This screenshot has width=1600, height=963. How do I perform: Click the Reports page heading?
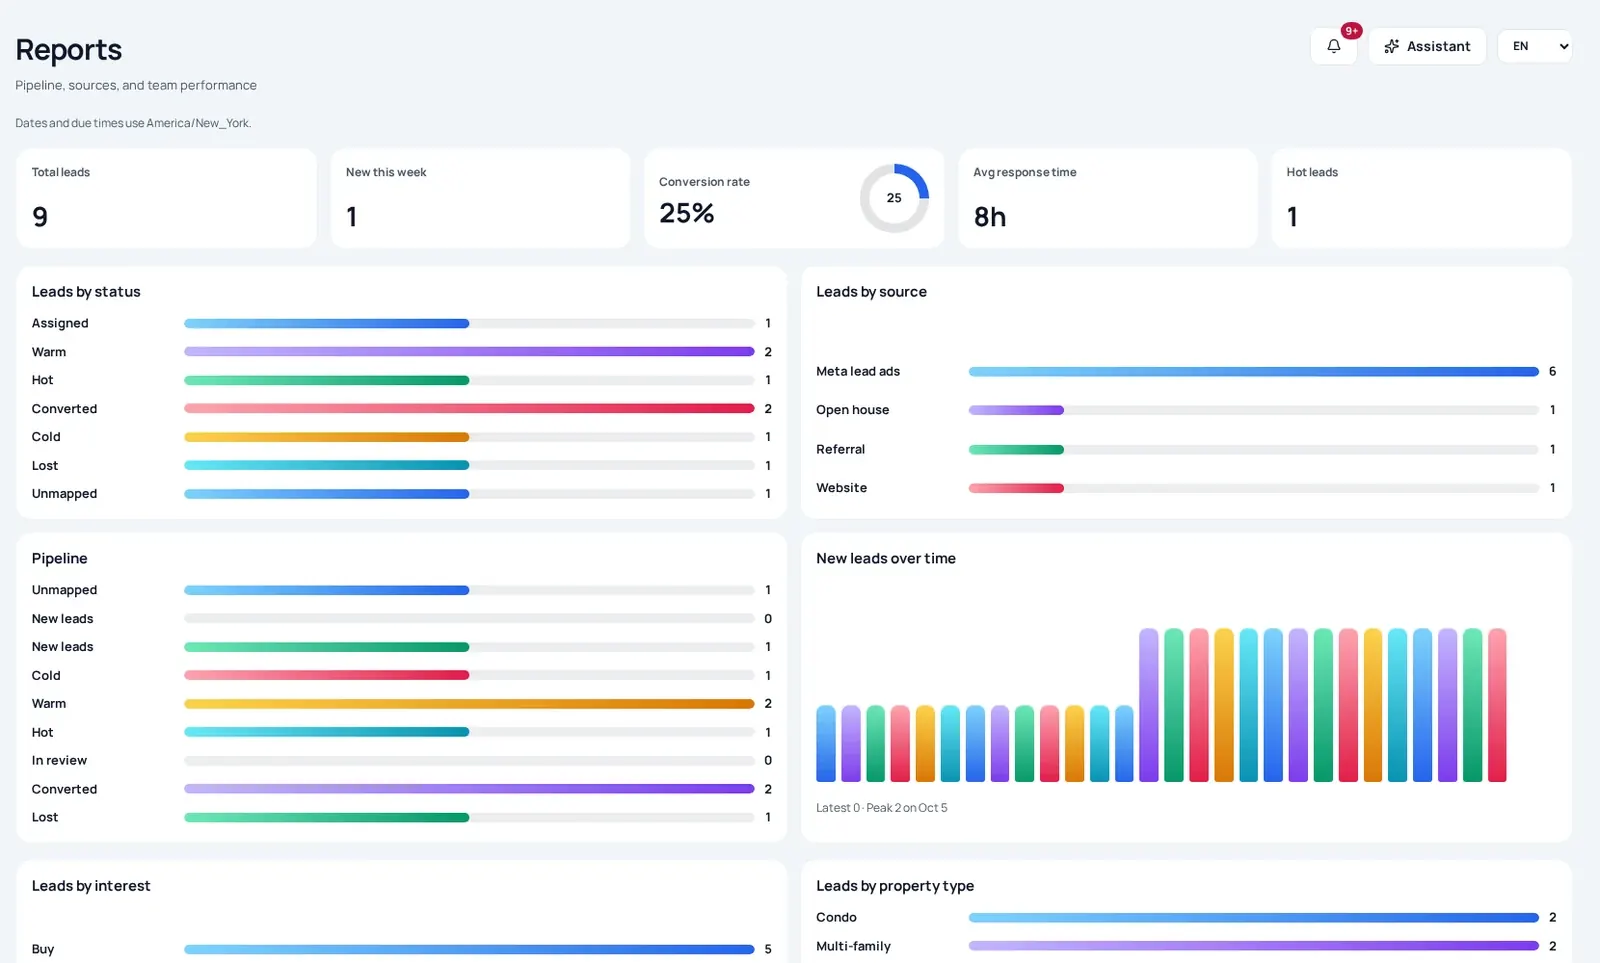click(69, 49)
